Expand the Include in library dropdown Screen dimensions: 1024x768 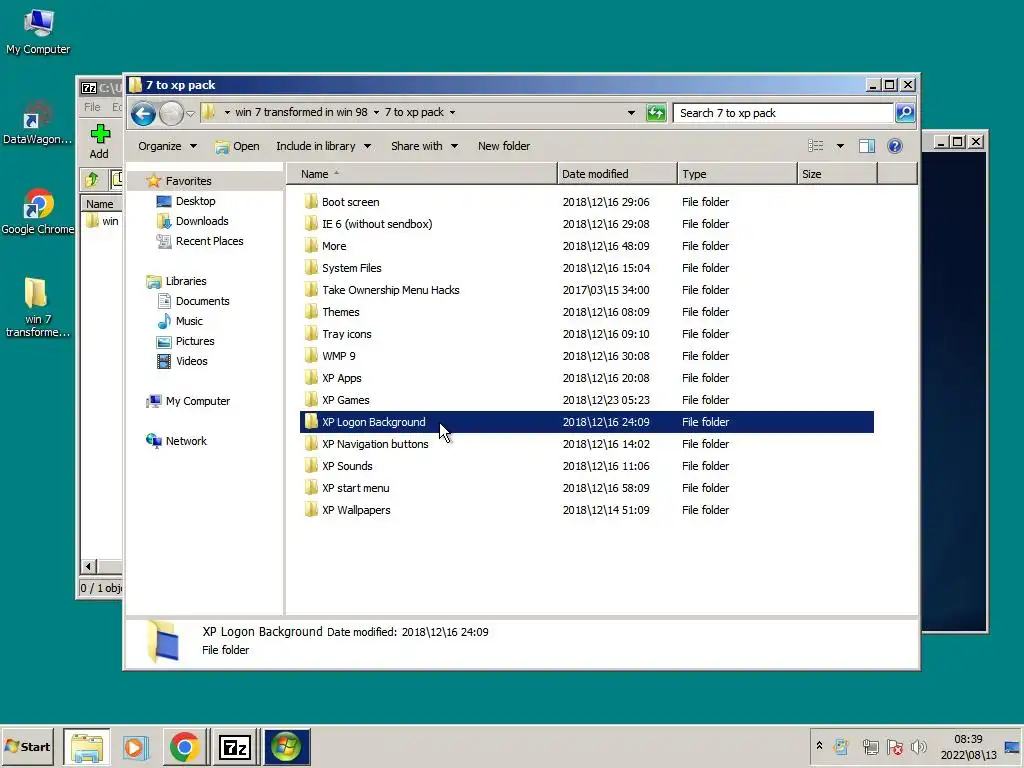click(367, 146)
